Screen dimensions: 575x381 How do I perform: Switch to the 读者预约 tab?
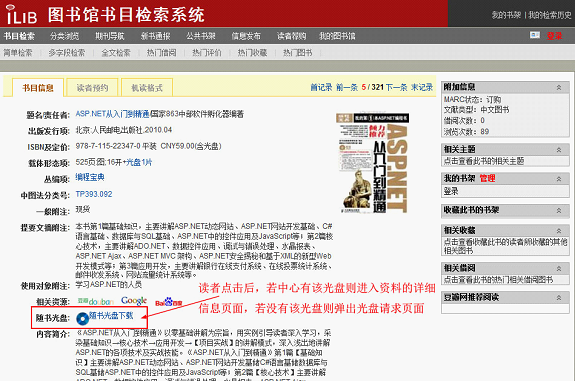point(92,88)
